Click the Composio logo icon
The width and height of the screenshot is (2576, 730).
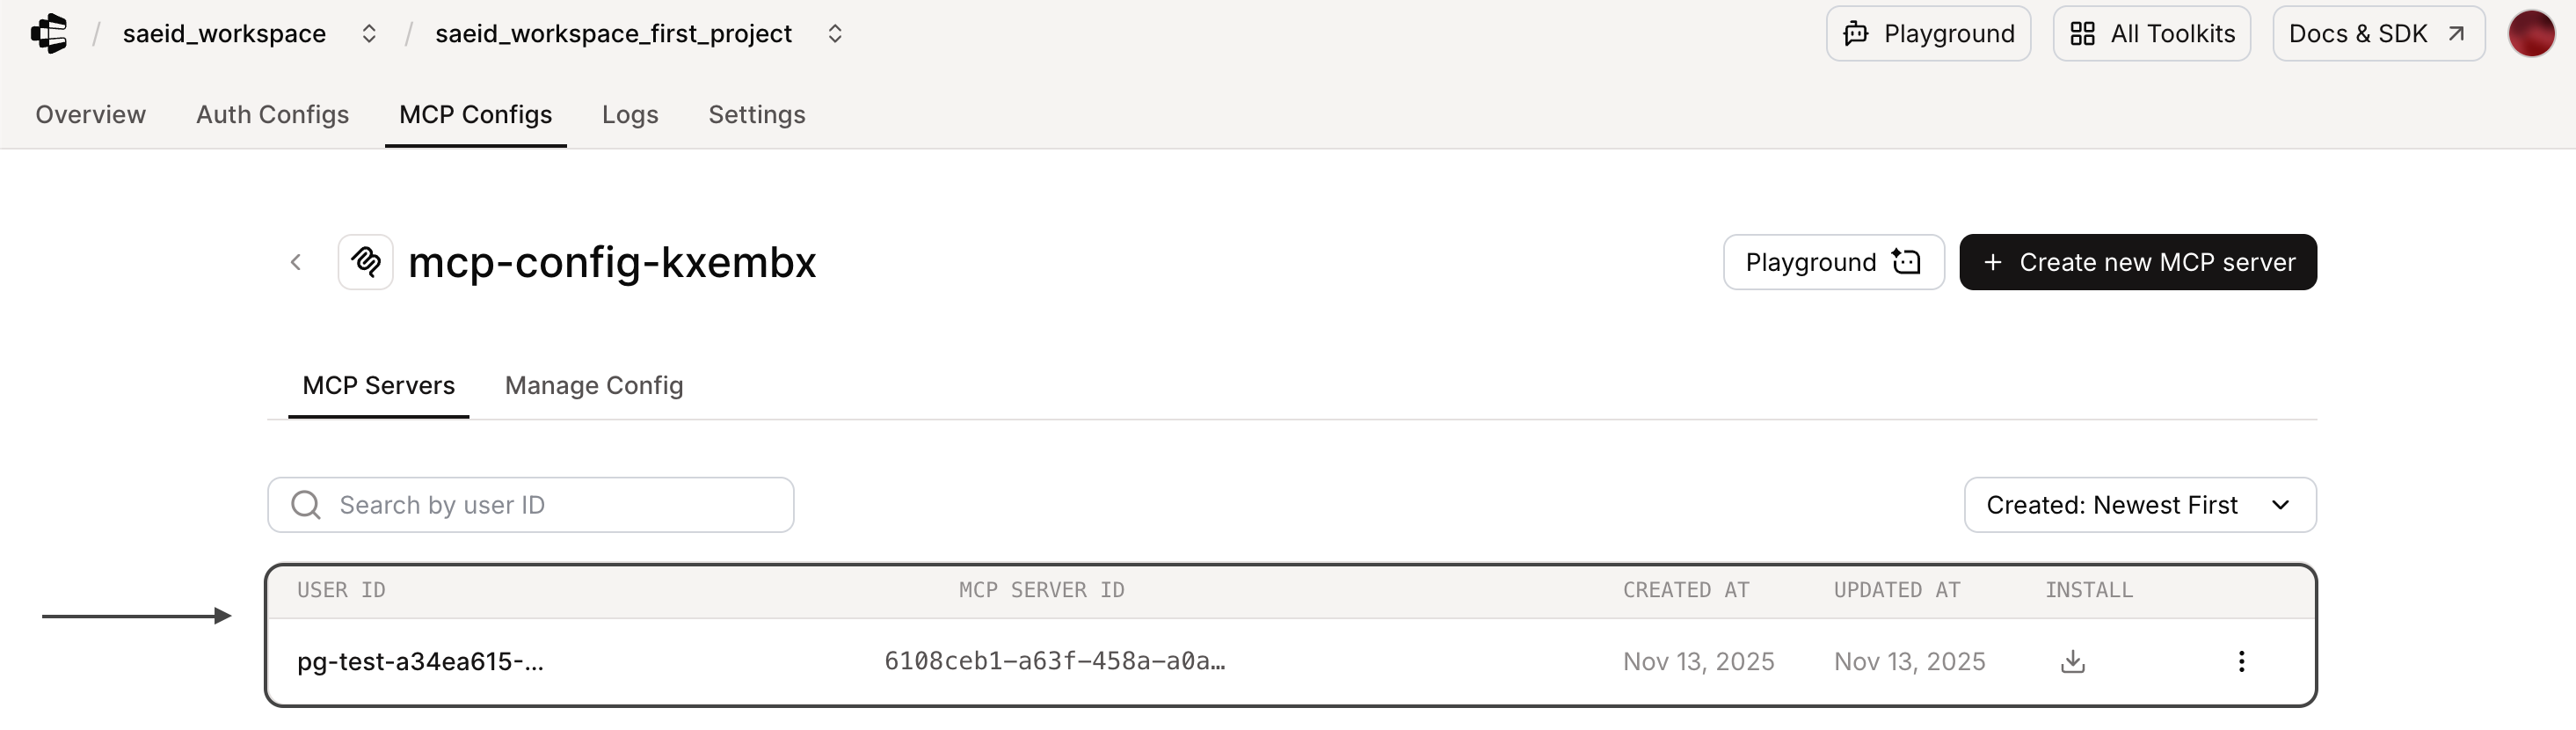coord(49,33)
